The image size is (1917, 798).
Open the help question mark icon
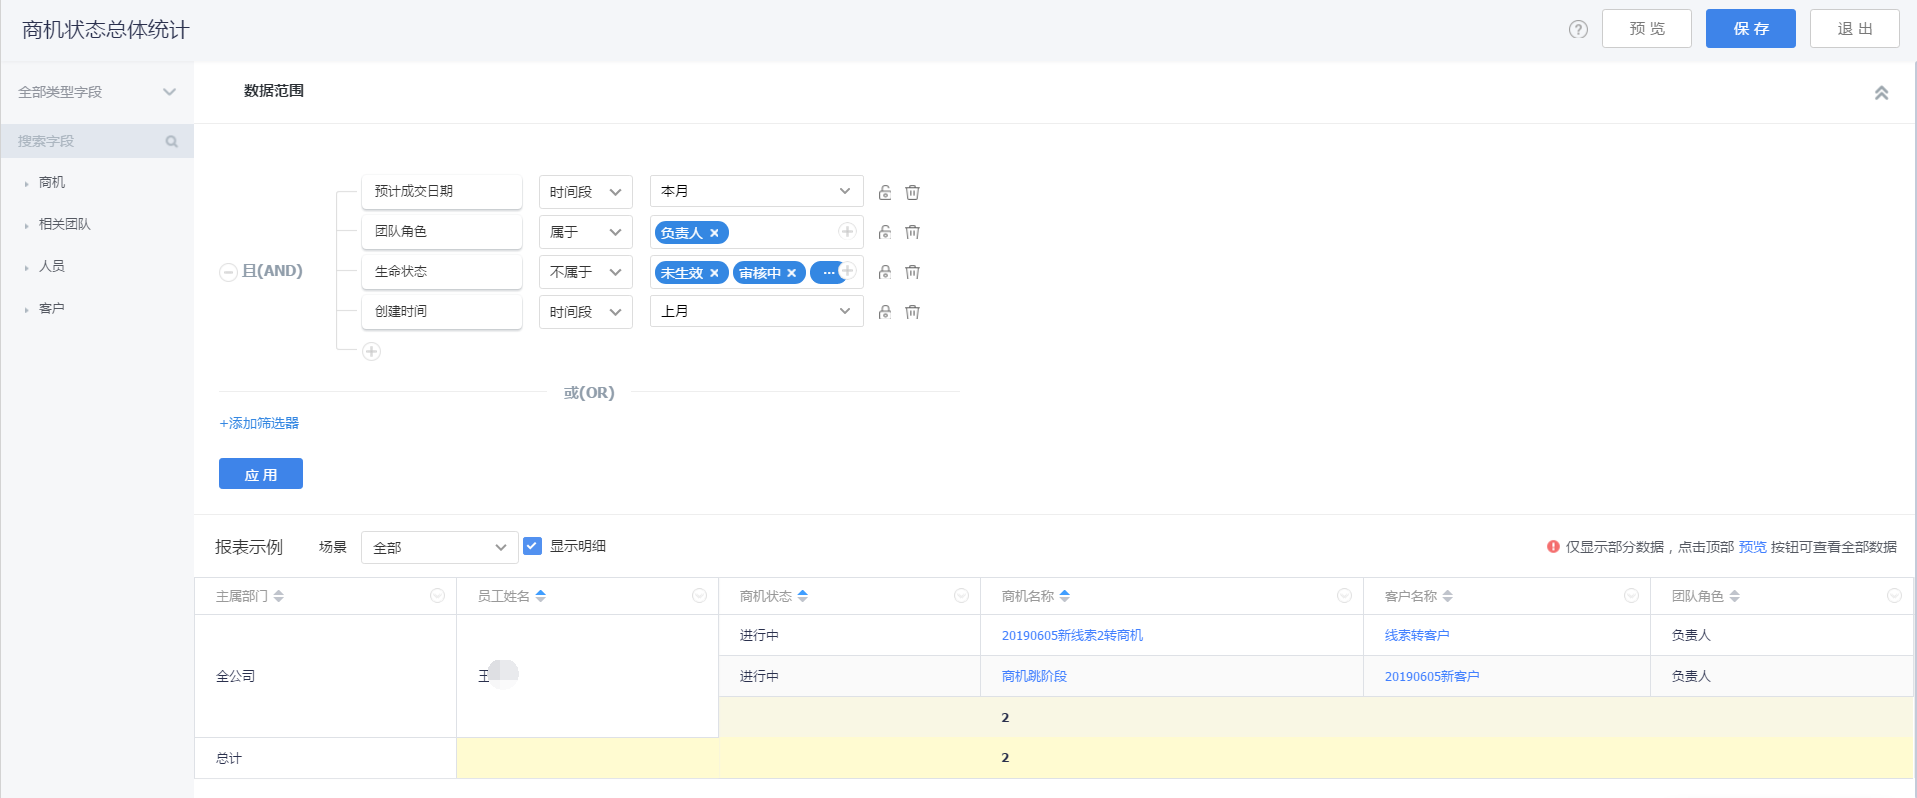point(1578,29)
